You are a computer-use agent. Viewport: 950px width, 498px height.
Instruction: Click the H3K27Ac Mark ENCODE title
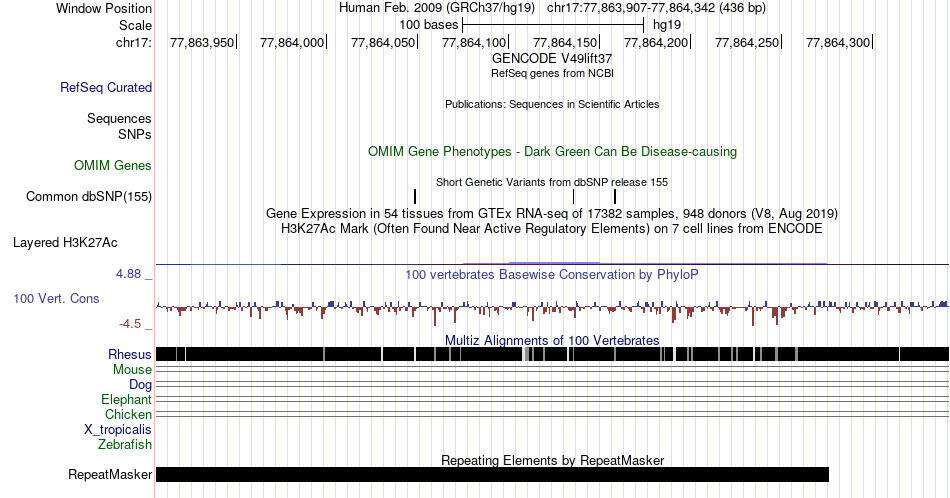point(552,228)
